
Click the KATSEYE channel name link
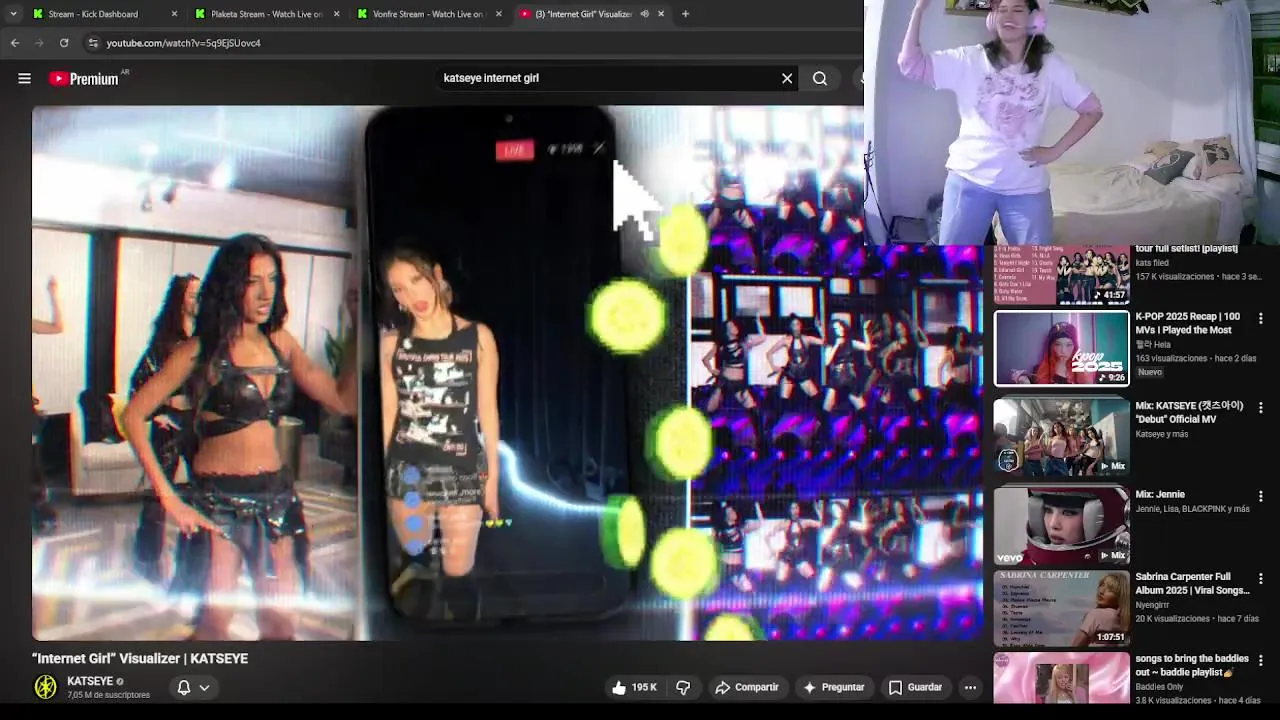pos(90,681)
